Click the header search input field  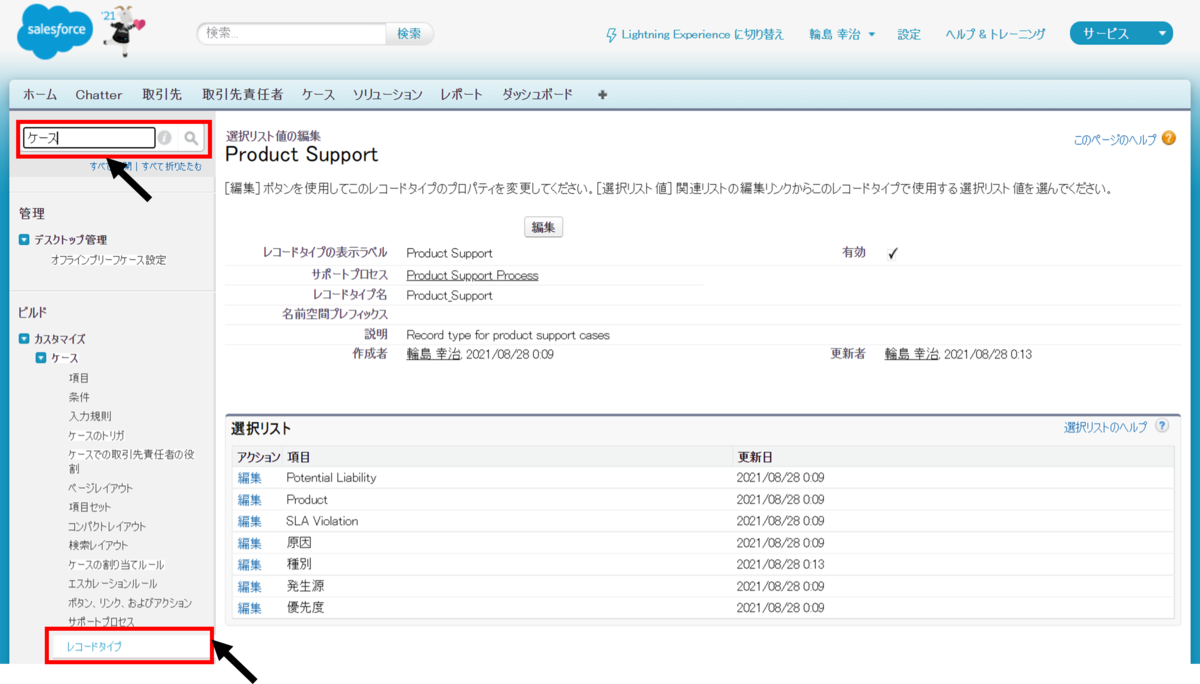click(x=291, y=34)
